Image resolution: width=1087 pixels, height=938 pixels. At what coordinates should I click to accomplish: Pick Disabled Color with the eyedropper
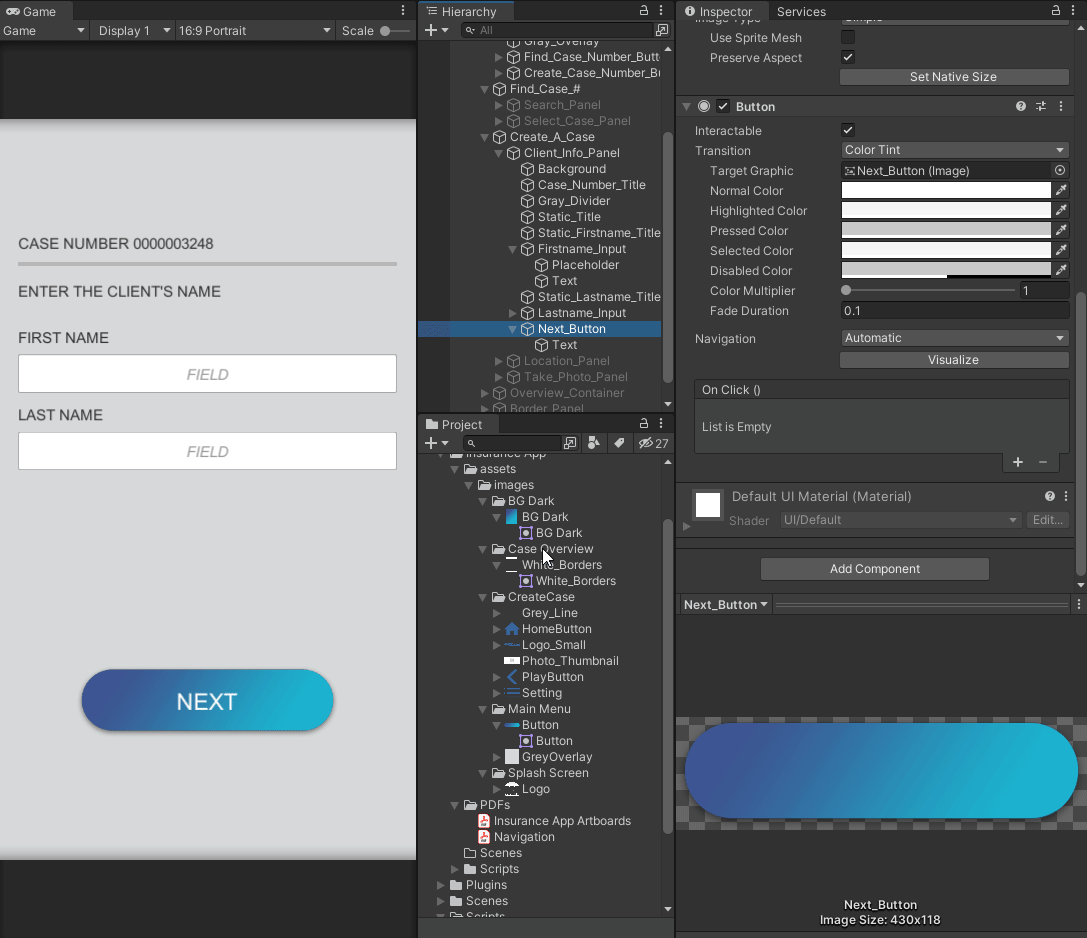[x=1061, y=270]
